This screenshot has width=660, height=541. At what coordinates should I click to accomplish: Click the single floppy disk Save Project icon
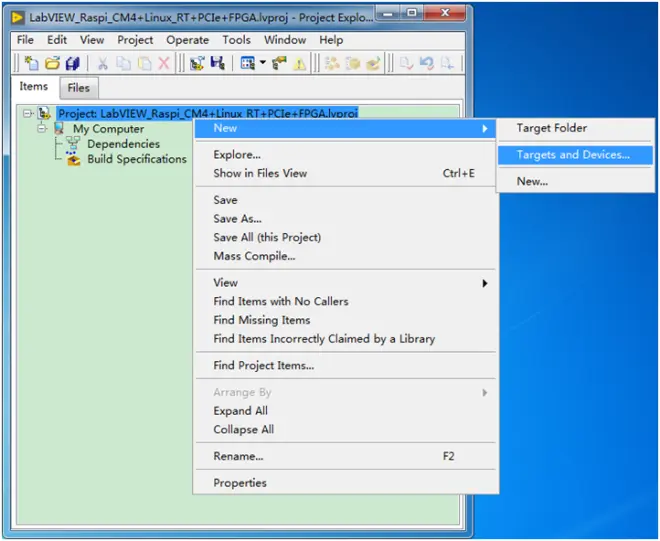click(217, 63)
